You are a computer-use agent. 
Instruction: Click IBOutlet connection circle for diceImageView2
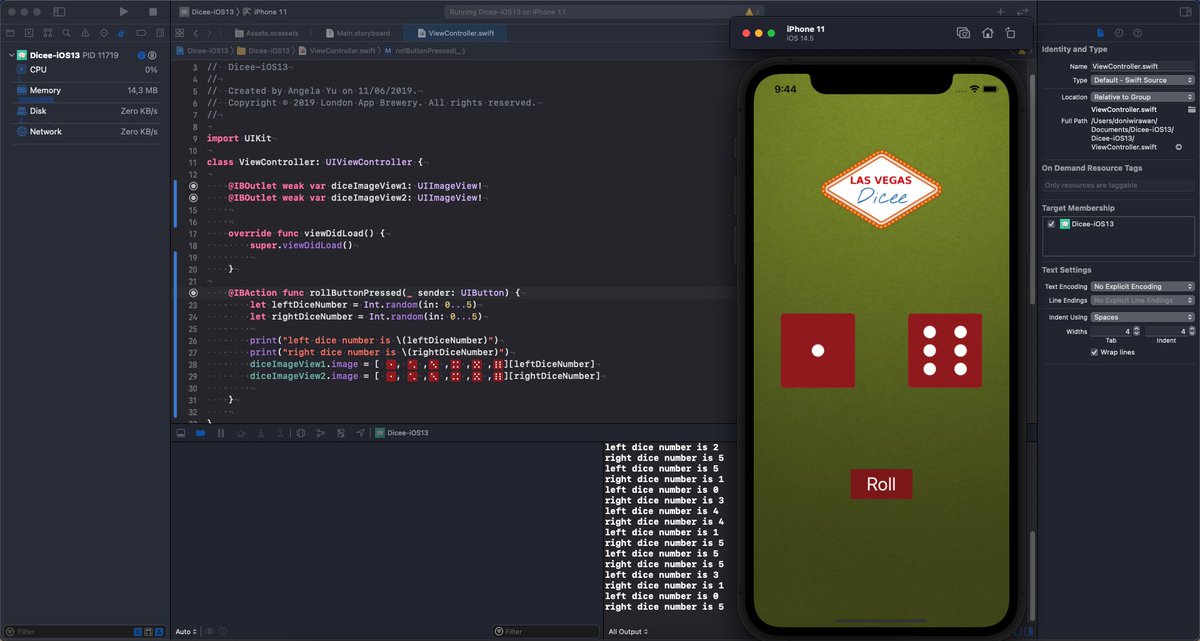coord(193,198)
